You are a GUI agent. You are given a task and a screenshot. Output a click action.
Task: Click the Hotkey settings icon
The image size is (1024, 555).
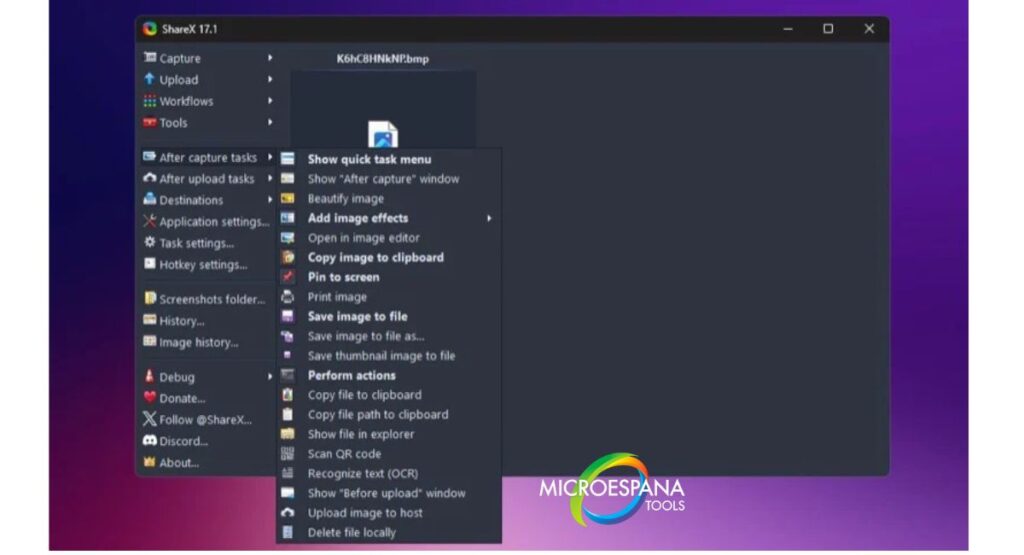point(150,264)
